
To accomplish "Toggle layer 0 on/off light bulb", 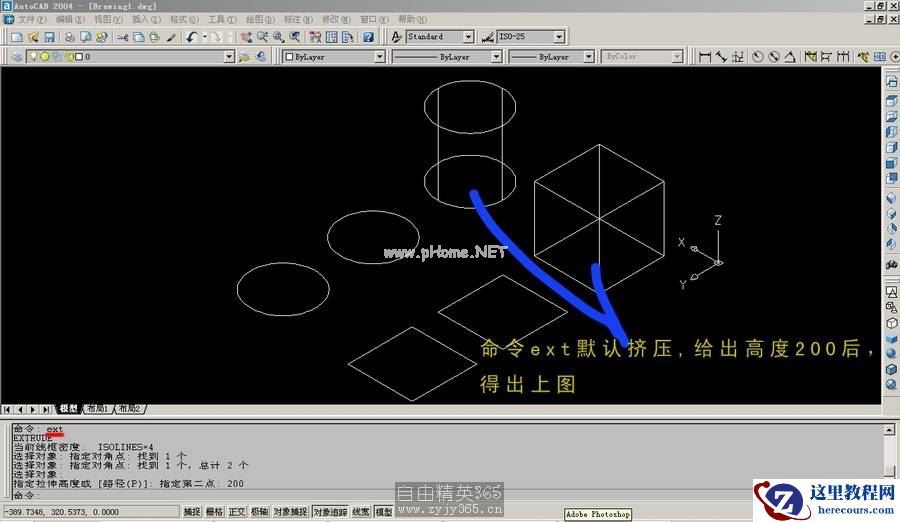I will 33,57.
